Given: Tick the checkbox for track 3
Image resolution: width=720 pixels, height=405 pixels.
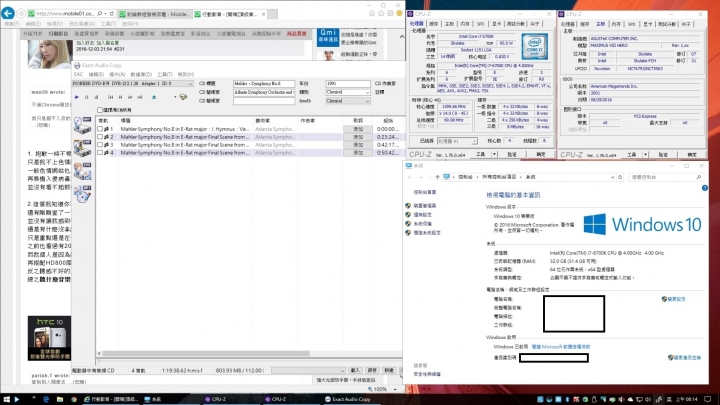Looking at the screenshot, I should click(x=100, y=145).
